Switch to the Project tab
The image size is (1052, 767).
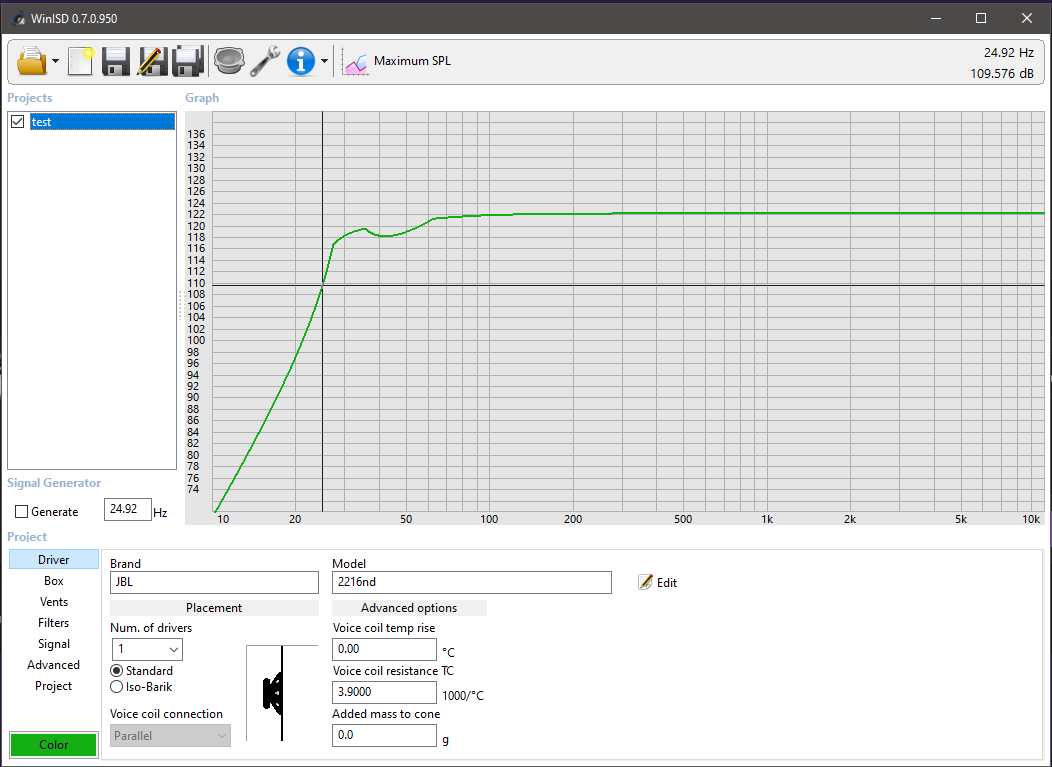pos(54,686)
